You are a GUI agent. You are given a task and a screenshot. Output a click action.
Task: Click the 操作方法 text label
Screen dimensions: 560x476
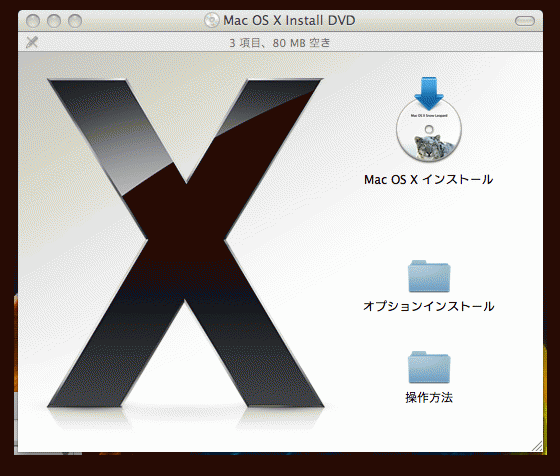pos(429,397)
